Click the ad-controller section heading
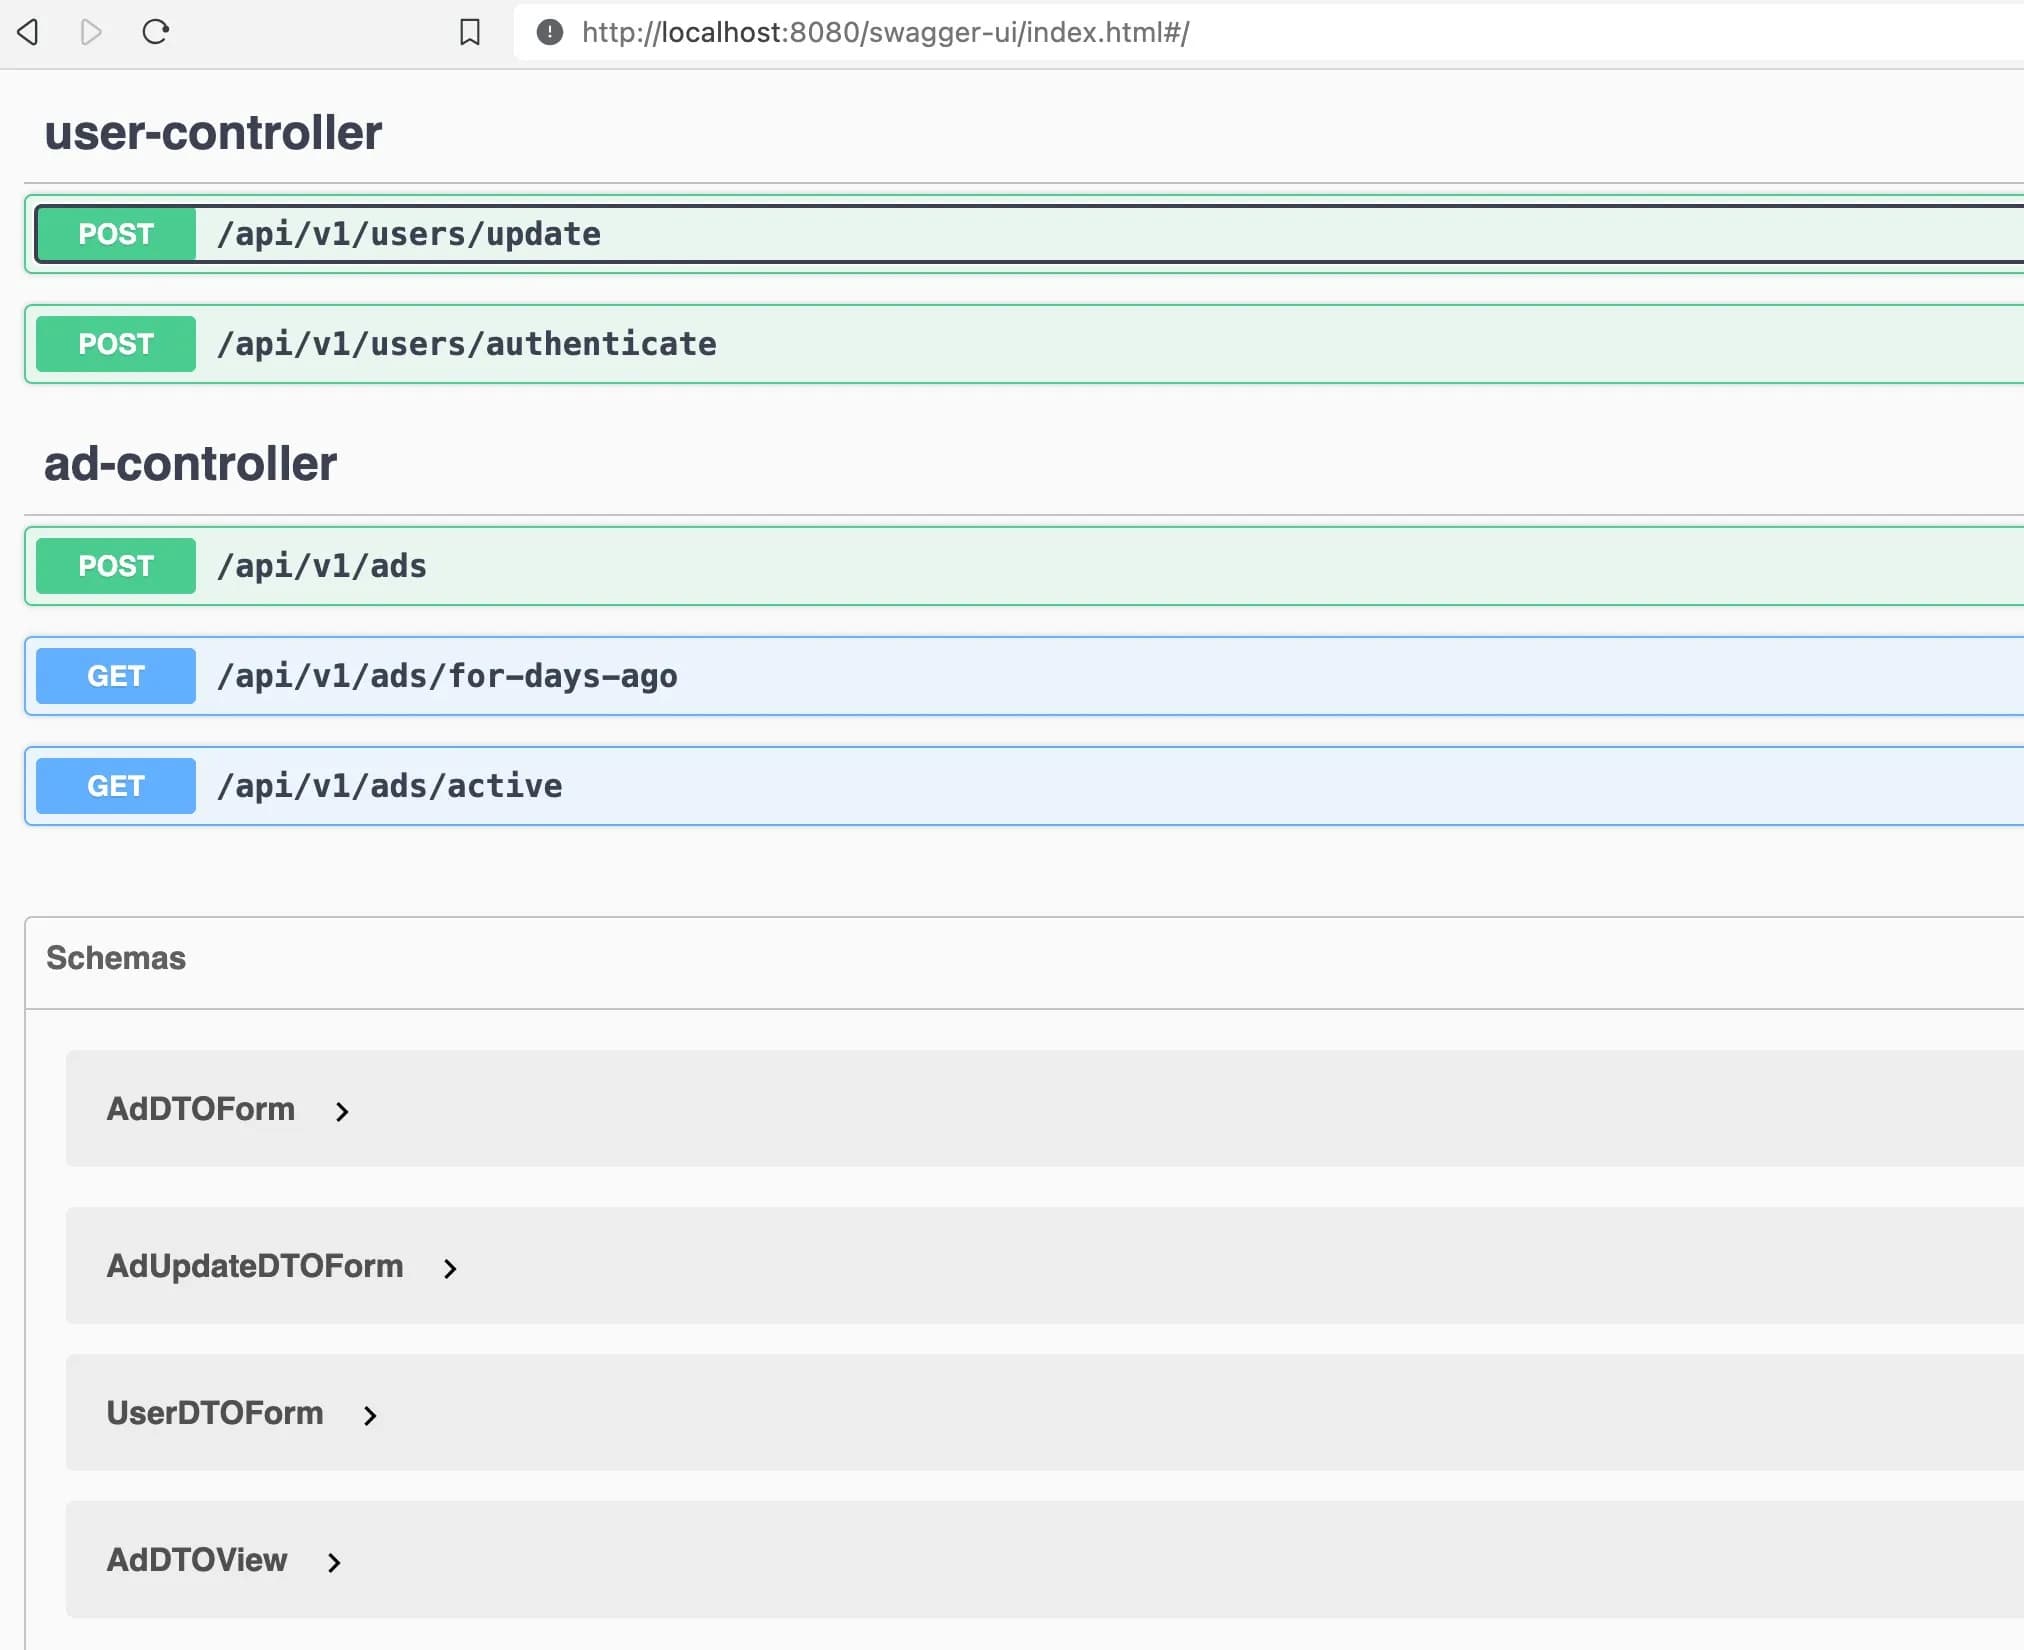 click(x=190, y=462)
